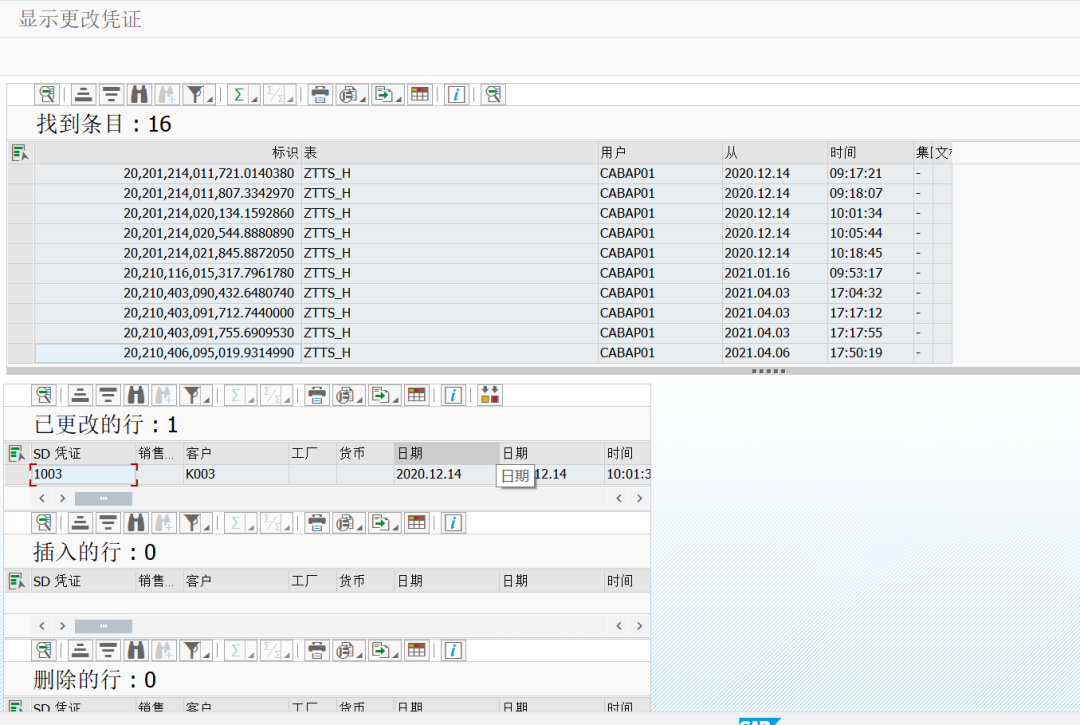1080x725 pixels.
Task: Open Export icon in 插入的行 toolbar
Action: coord(381,523)
